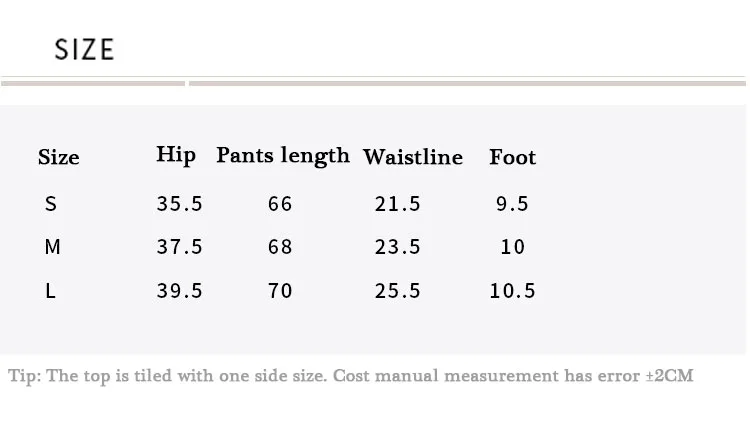The height and width of the screenshot is (437, 750).
Task: Click foot value 9.5
Action: tap(512, 204)
